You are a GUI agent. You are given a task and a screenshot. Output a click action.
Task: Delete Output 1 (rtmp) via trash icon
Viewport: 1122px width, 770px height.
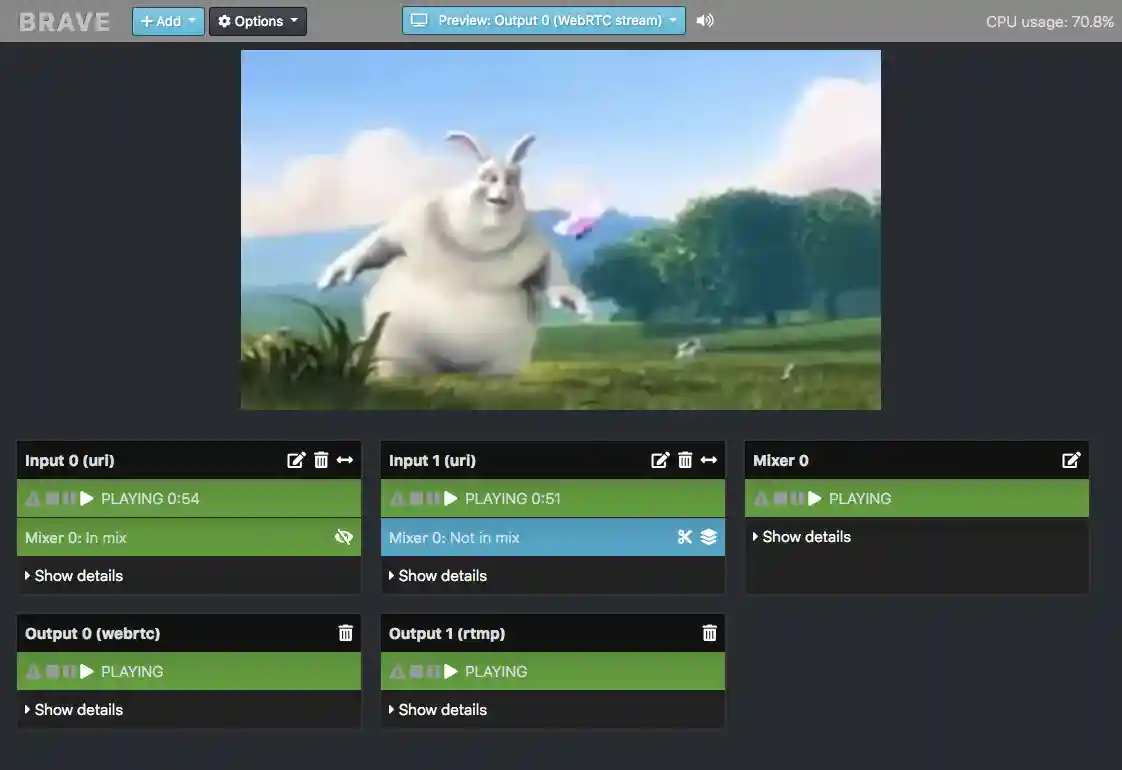[709, 633]
